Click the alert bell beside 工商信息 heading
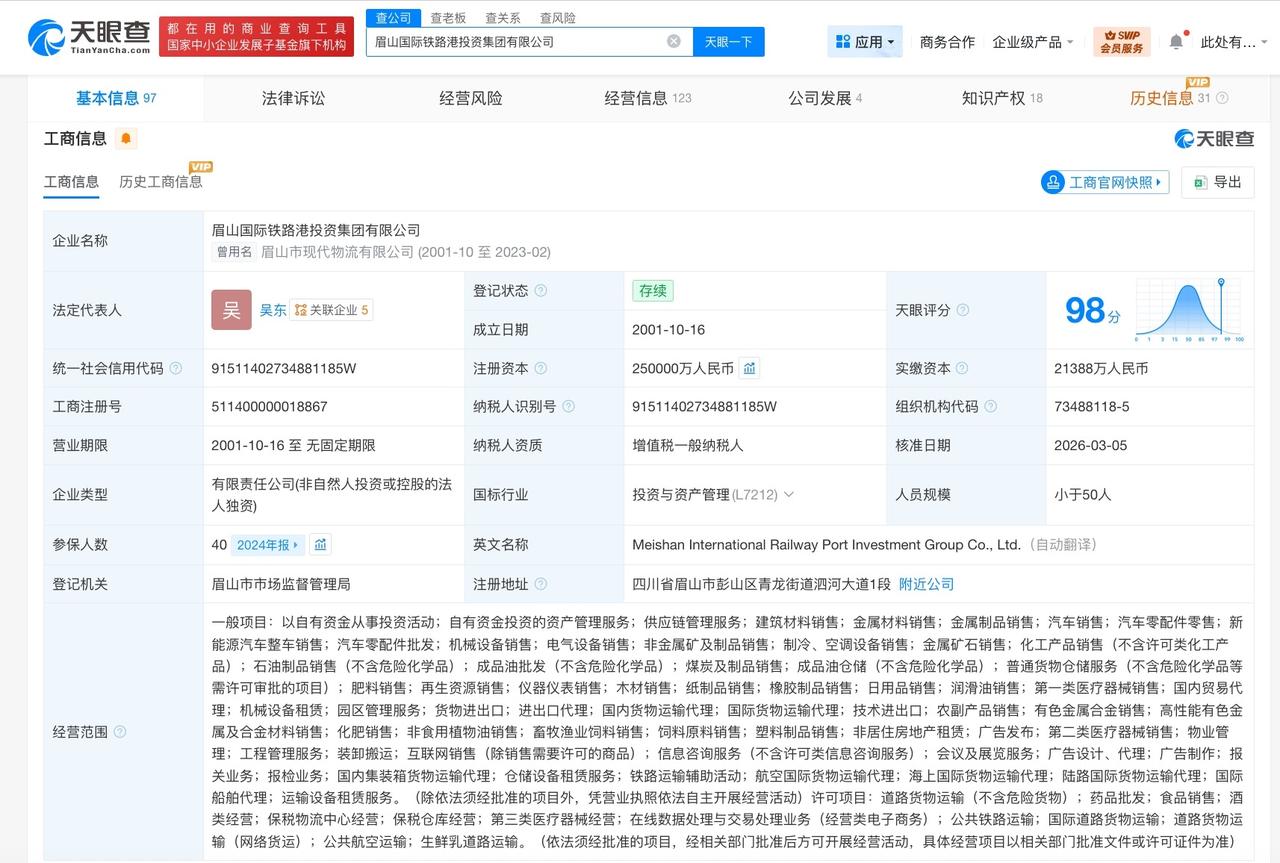The image size is (1280, 863). tap(126, 139)
